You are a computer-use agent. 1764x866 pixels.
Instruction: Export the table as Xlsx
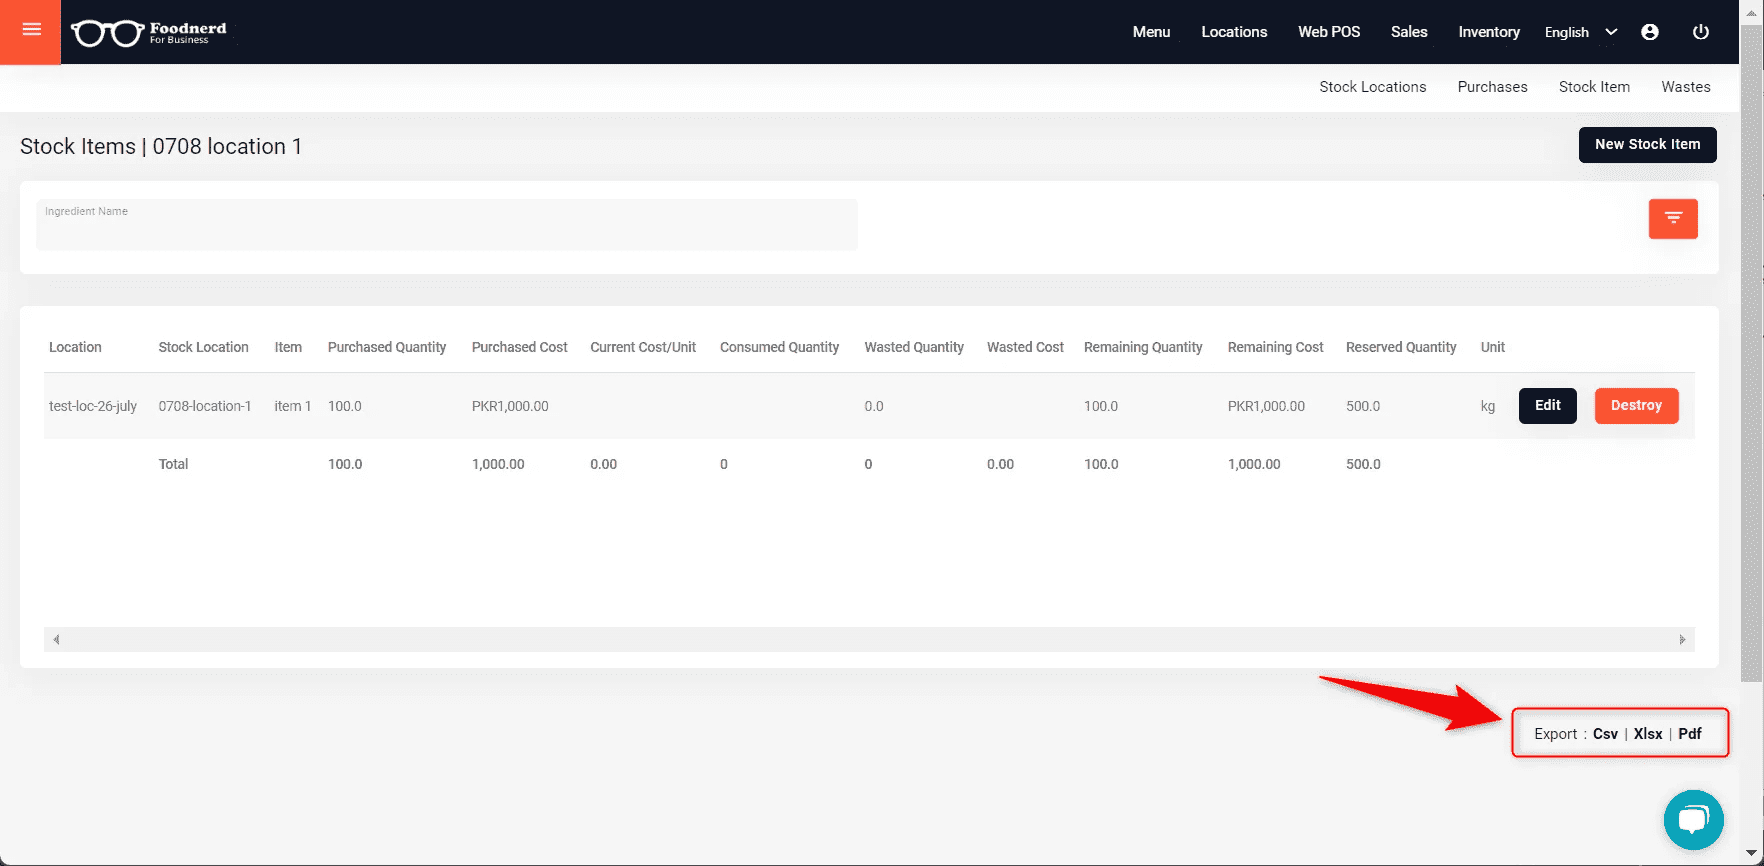[x=1648, y=734]
